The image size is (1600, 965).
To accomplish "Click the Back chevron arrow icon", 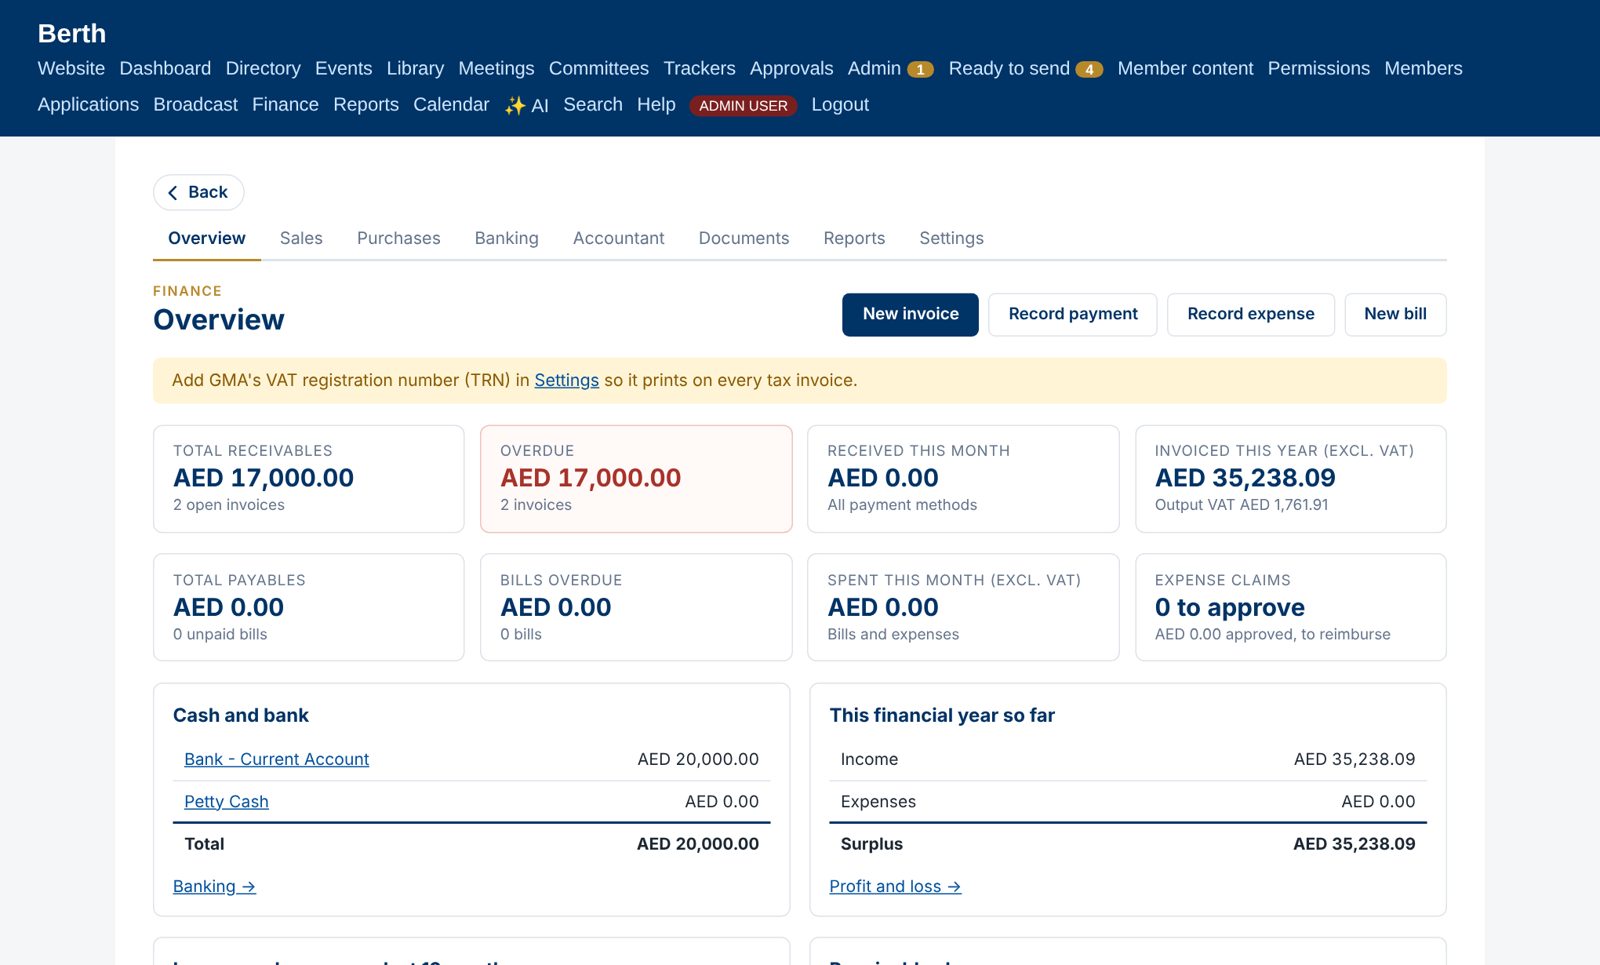I will pos(173,193).
